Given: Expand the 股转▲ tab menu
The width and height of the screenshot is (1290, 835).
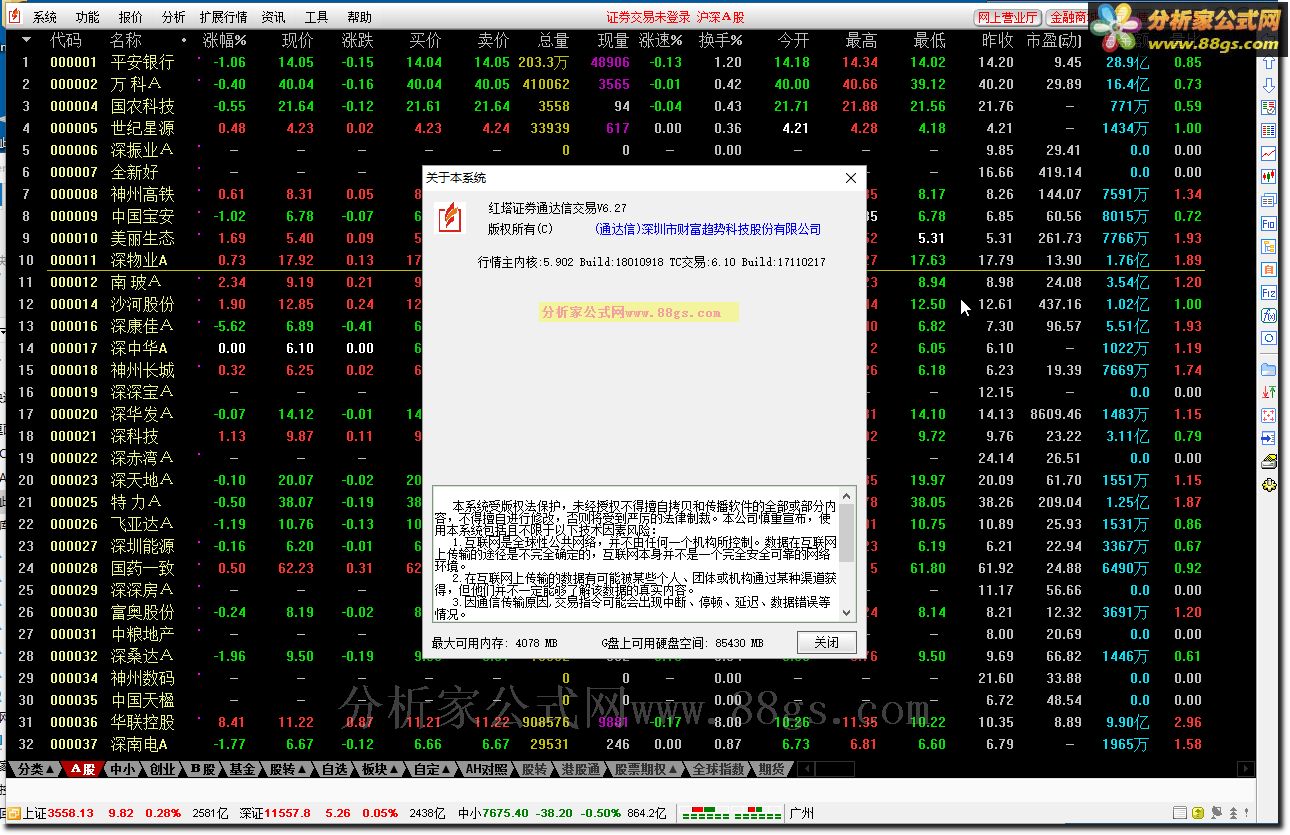Looking at the screenshot, I should [x=289, y=769].
